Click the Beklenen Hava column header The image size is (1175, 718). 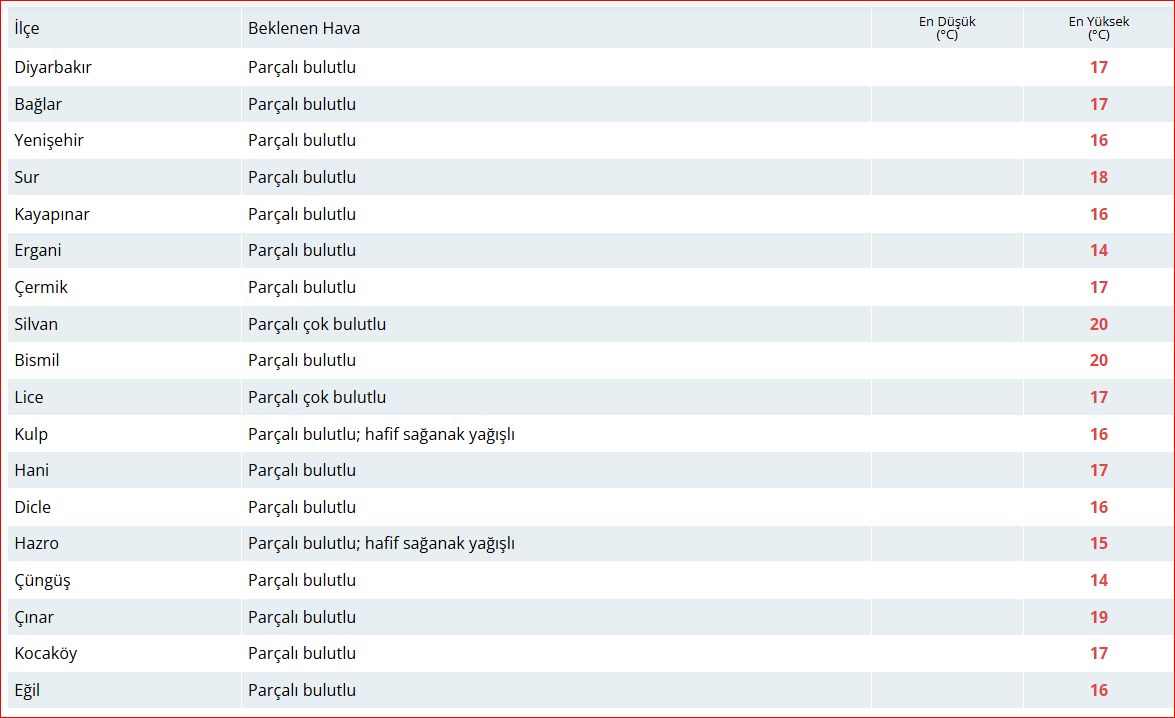304,28
